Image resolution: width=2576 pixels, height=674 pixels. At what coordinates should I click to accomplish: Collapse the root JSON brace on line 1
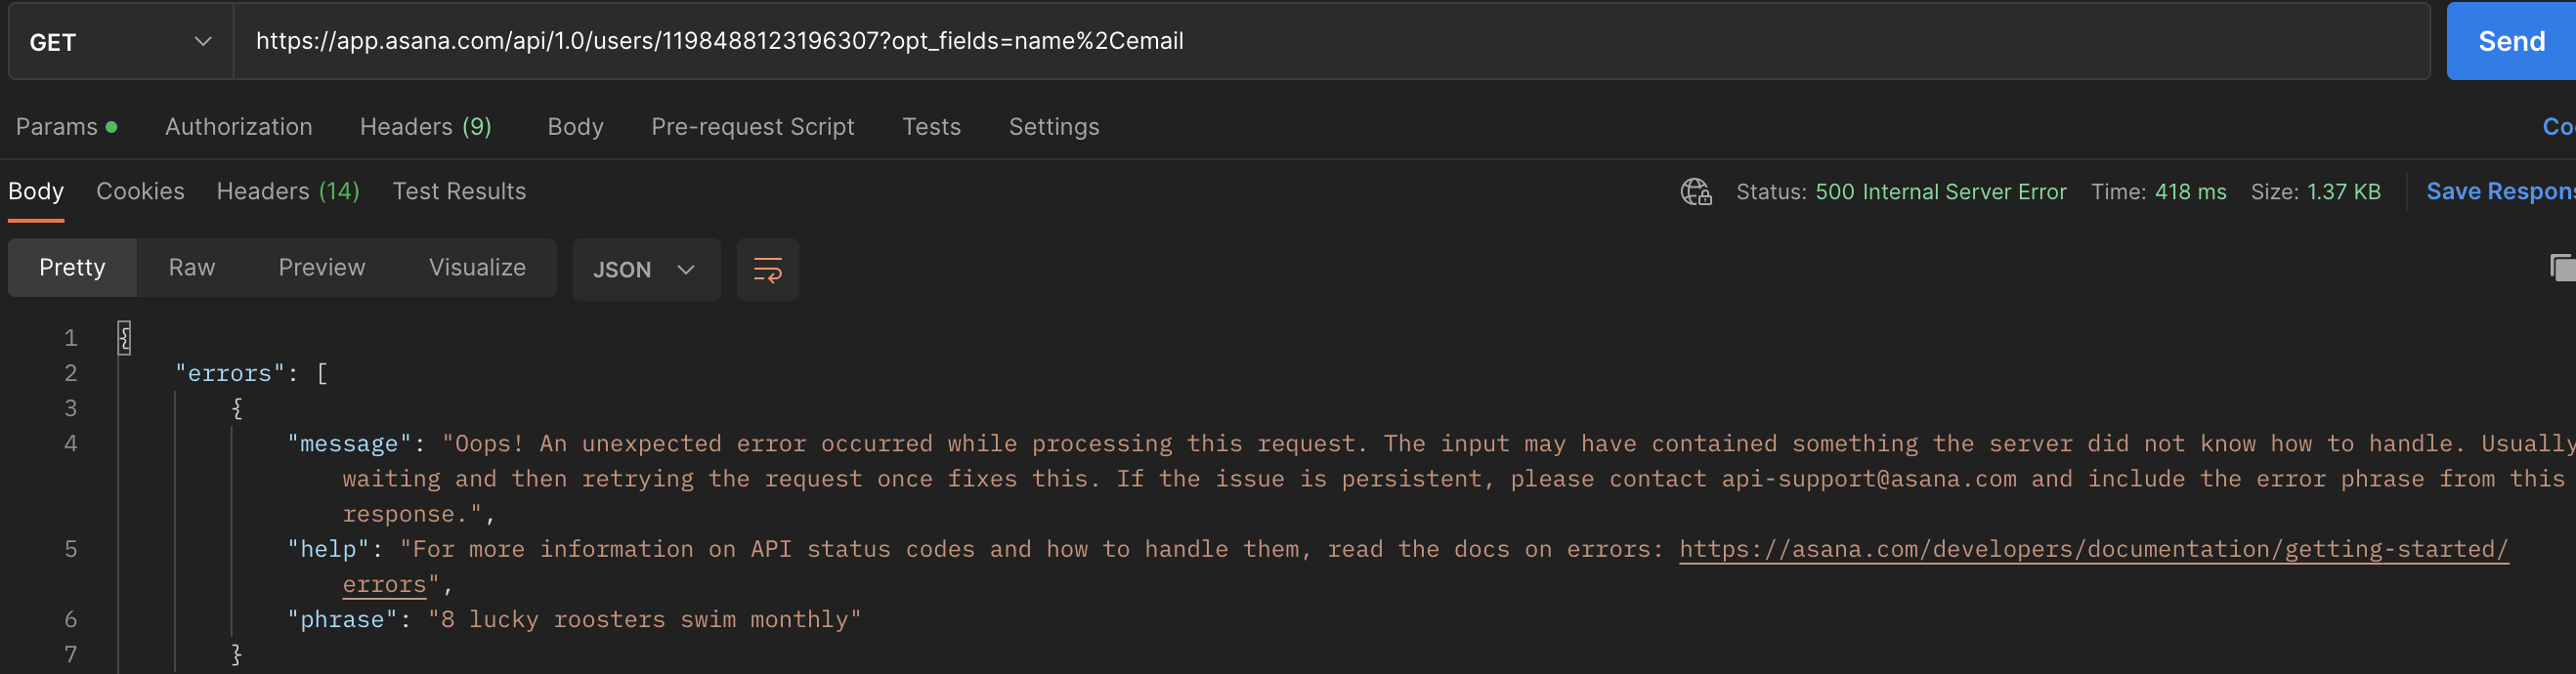(124, 337)
